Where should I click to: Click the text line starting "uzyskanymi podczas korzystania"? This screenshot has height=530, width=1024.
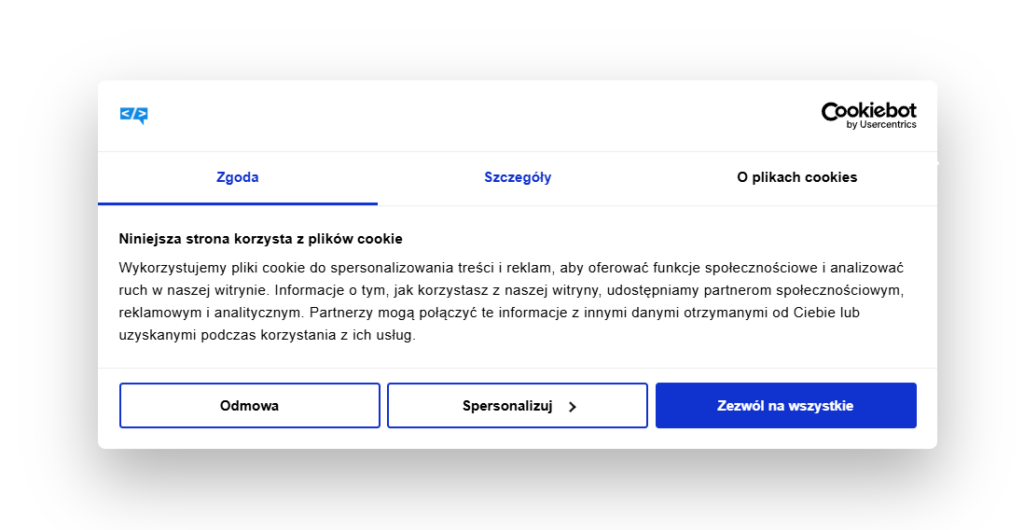click(266, 335)
